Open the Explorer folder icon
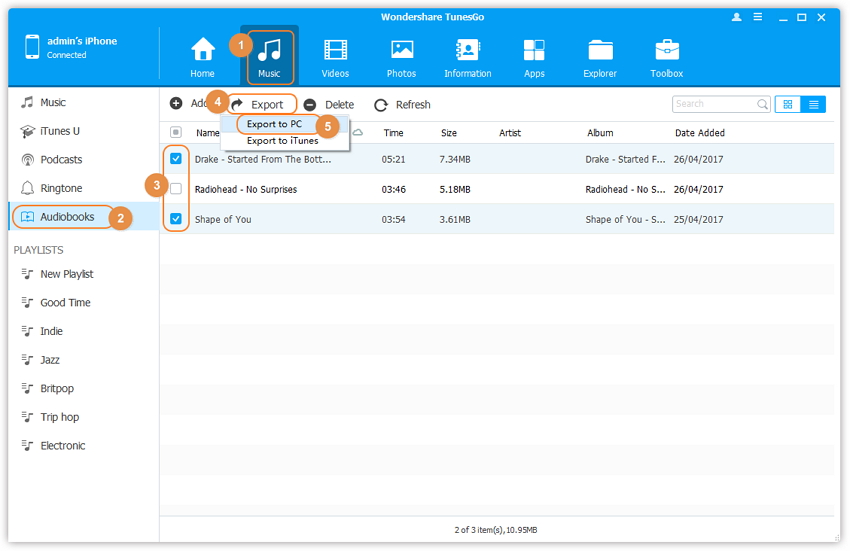This screenshot has width=850, height=551. coord(600,50)
